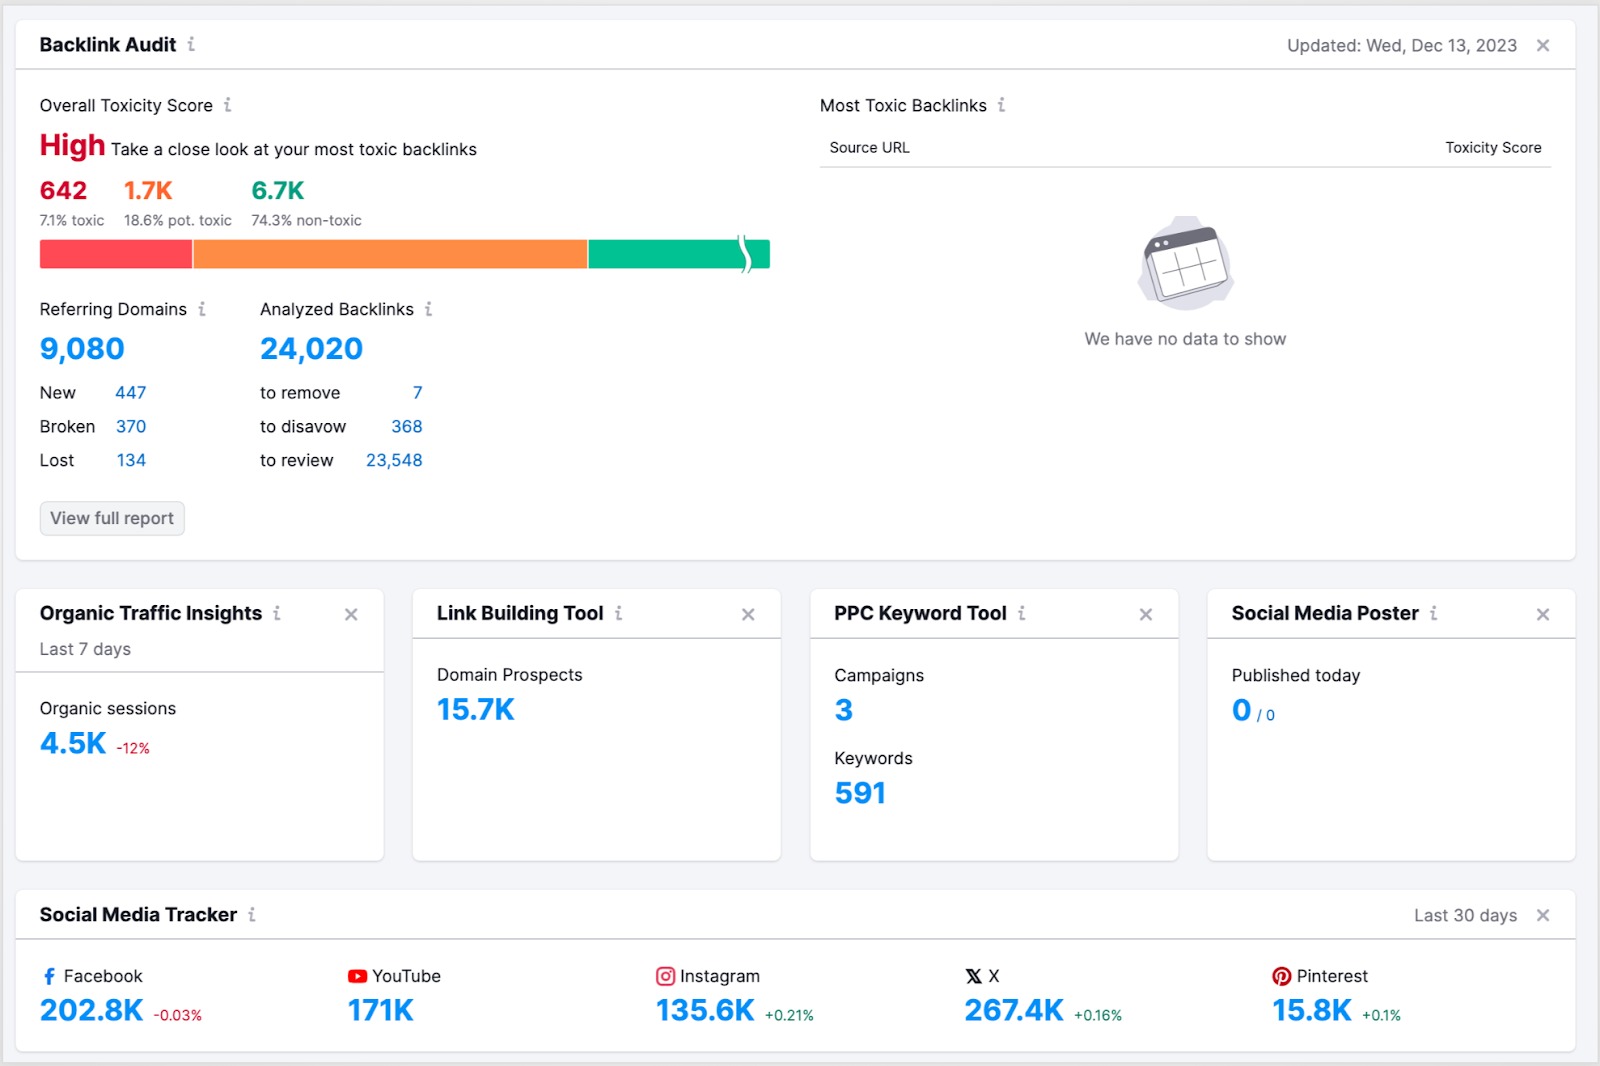Viewport: 1600px width, 1066px height.
Task: Close the Backlink Audit widget
Action: tap(1543, 45)
